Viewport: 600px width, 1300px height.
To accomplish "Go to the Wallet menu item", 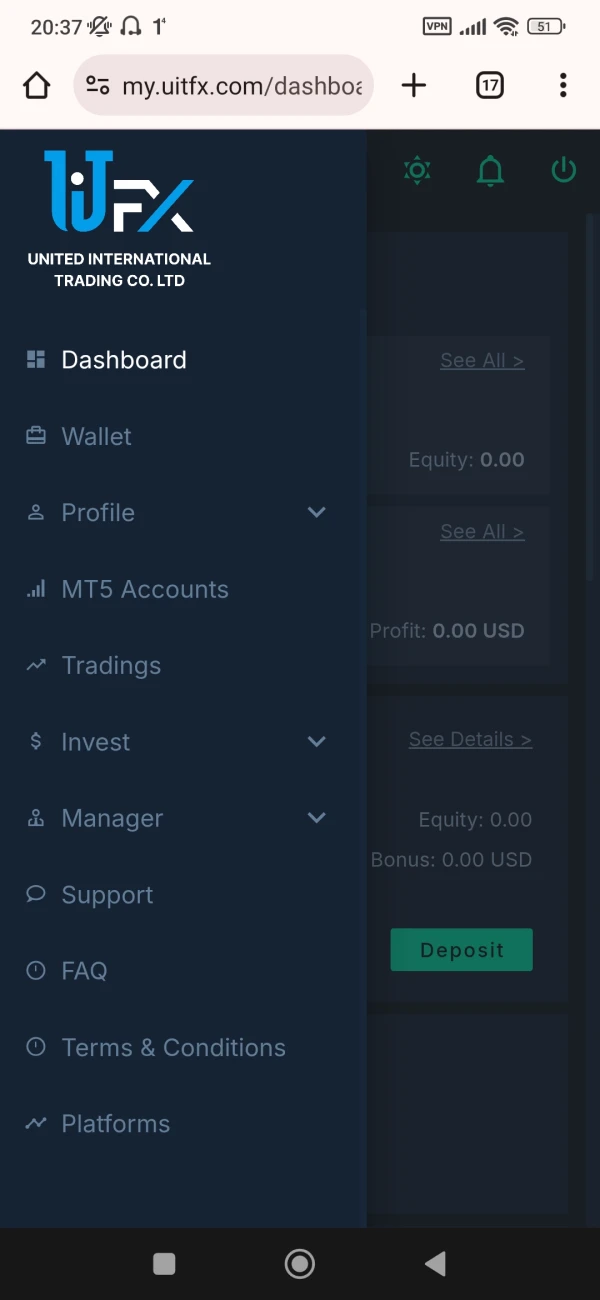I will click(96, 436).
